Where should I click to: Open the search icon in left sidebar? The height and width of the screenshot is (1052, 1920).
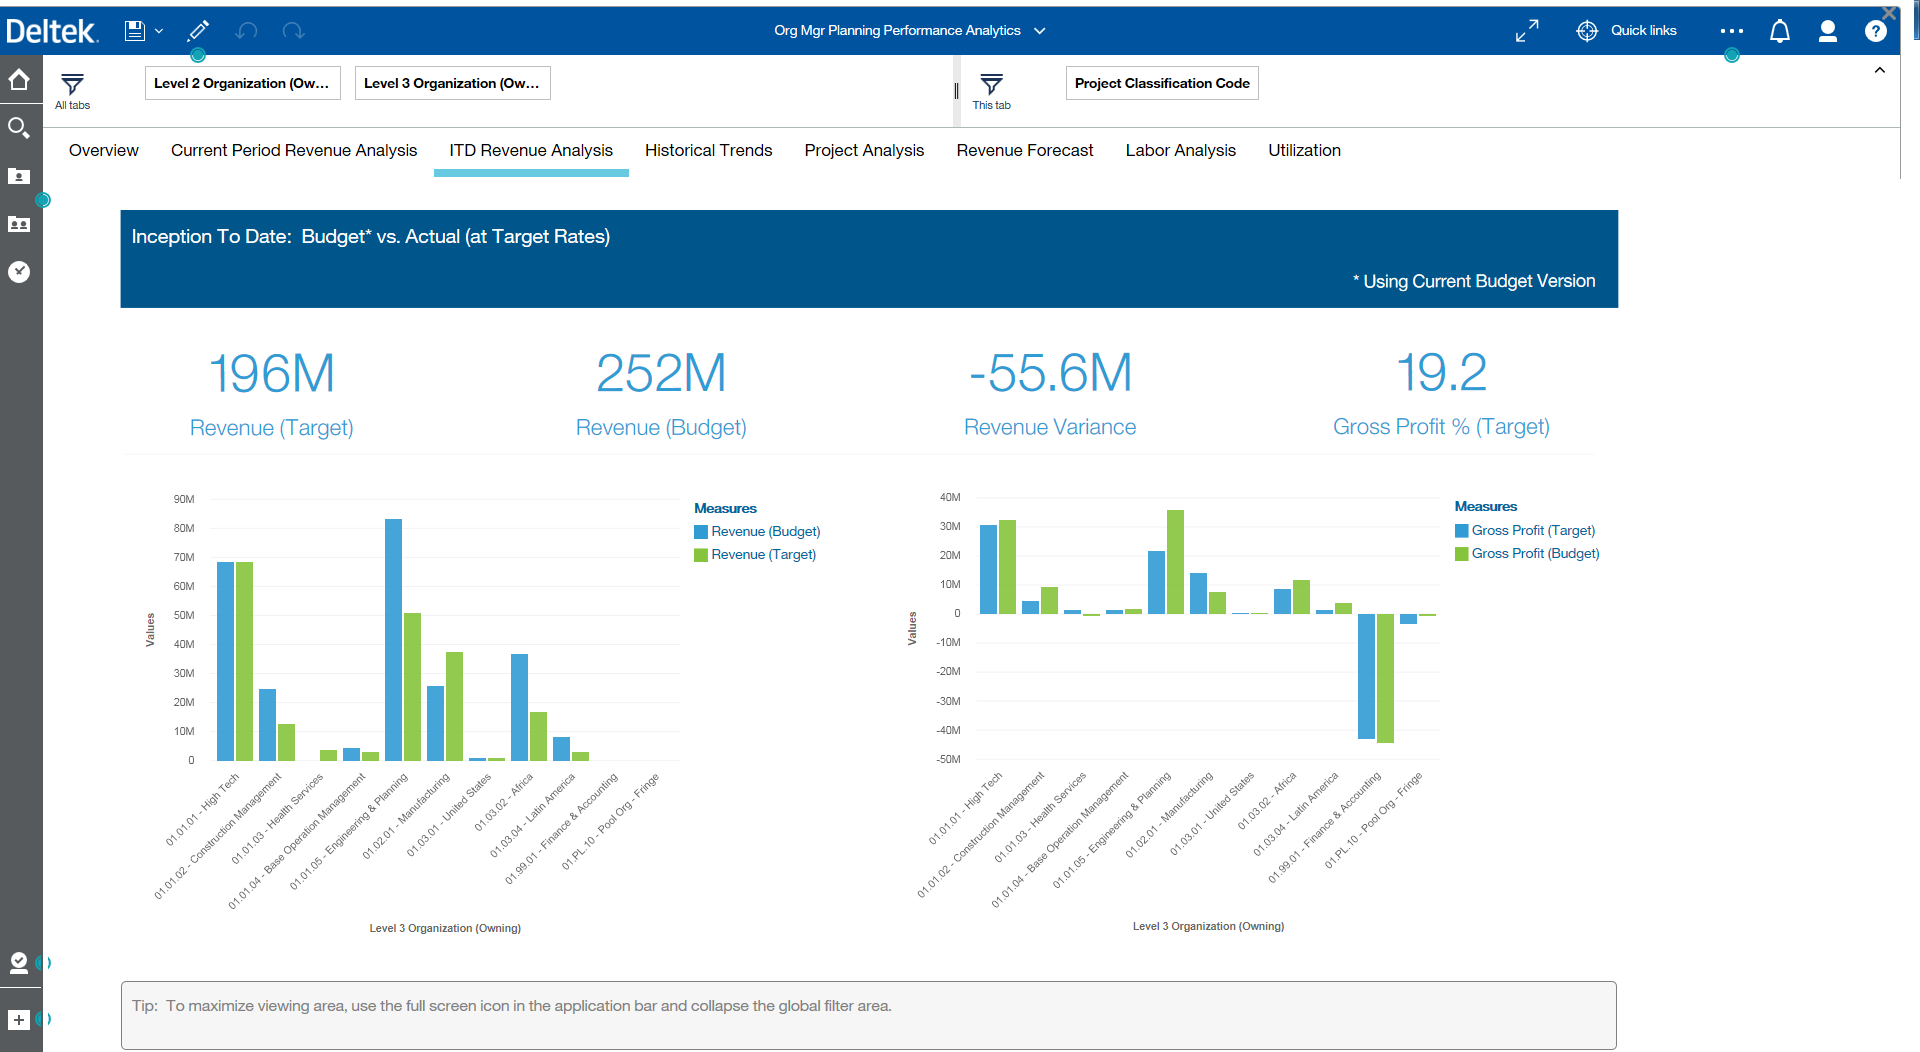click(19, 128)
